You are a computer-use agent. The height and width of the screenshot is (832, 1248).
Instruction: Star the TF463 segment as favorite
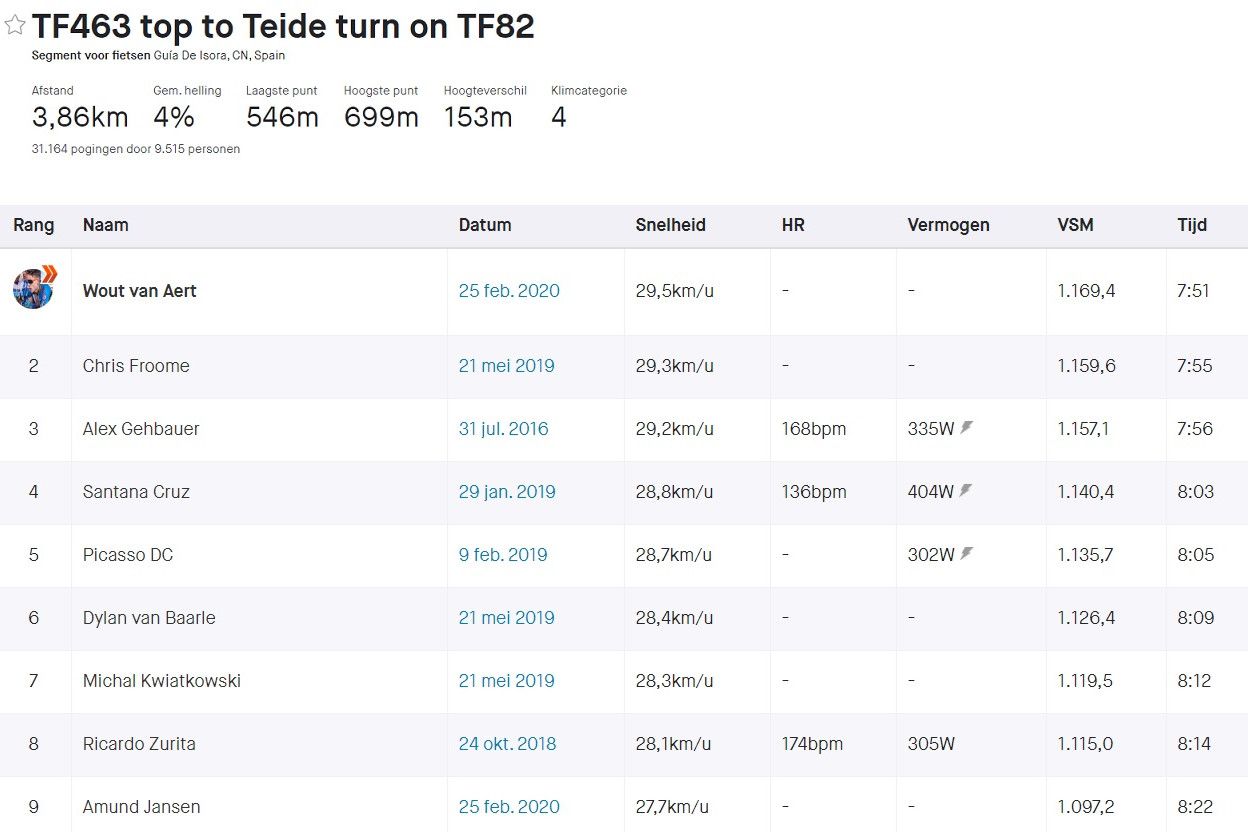(15, 26)
